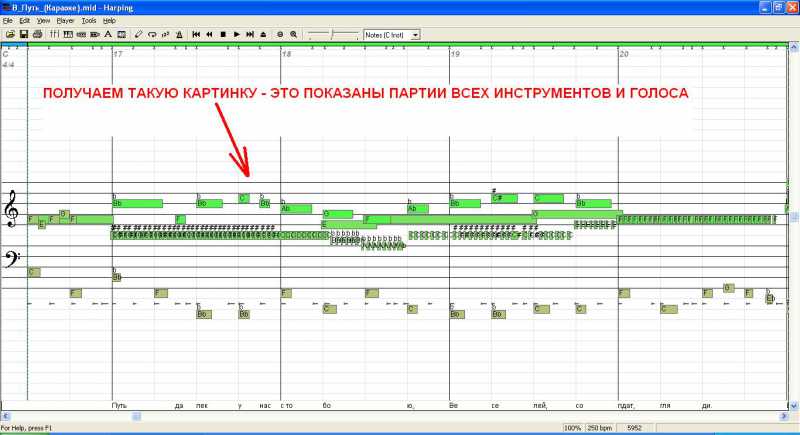Image resolution: width=800 pixels, height=435 pixels.
Task: Select the long Bb note starting measure 17
Action: tap(137, 203)
